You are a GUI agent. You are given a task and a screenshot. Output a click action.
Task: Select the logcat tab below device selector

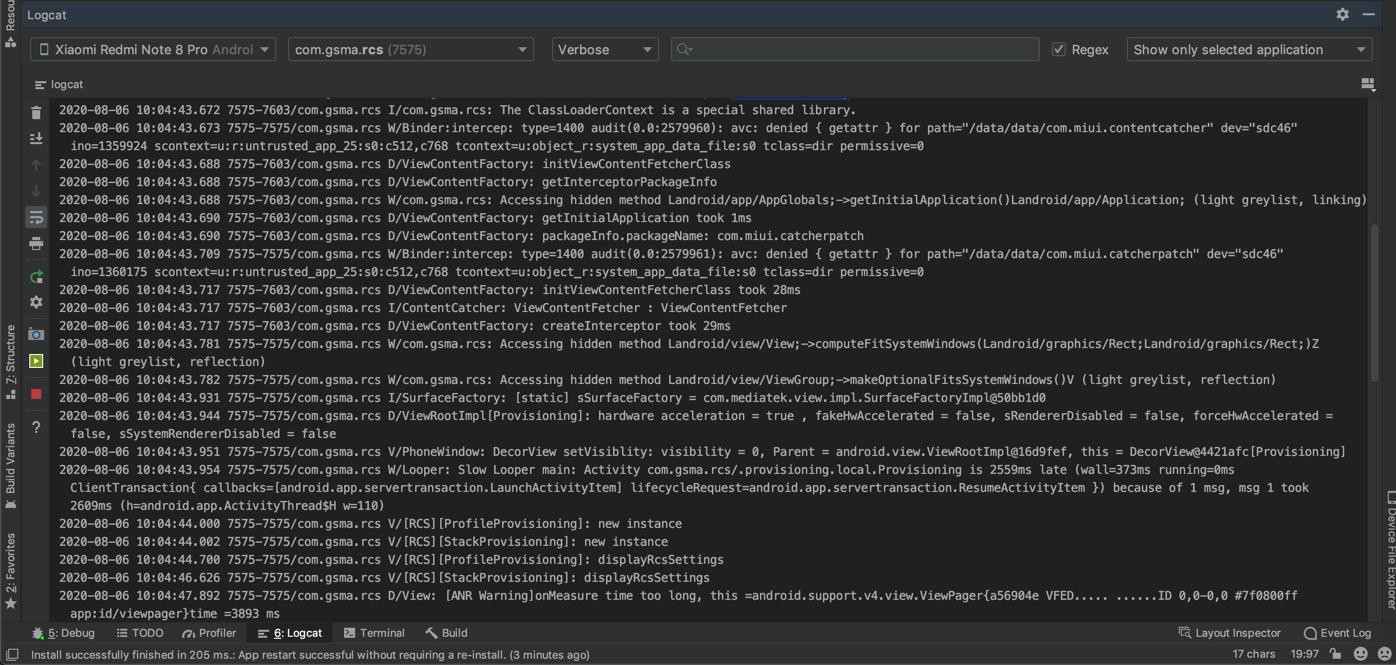(59, 85)
